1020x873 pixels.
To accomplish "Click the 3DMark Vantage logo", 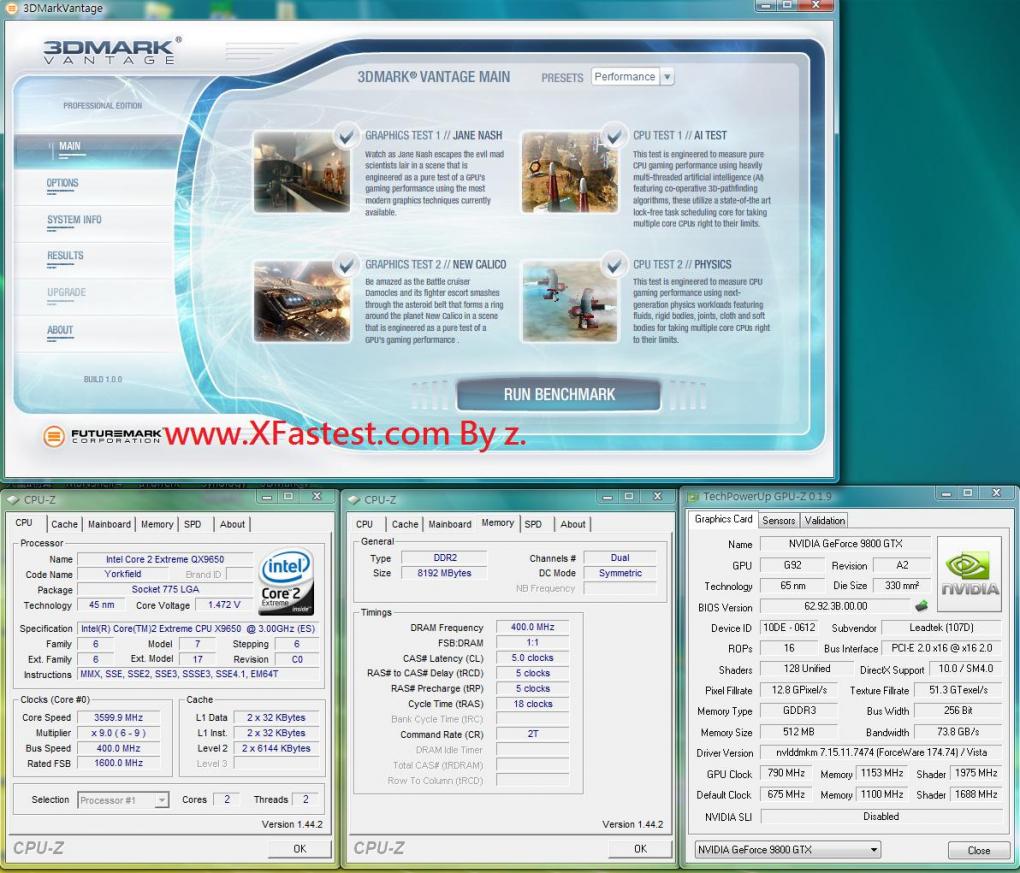I will click(x=111, y=51).
